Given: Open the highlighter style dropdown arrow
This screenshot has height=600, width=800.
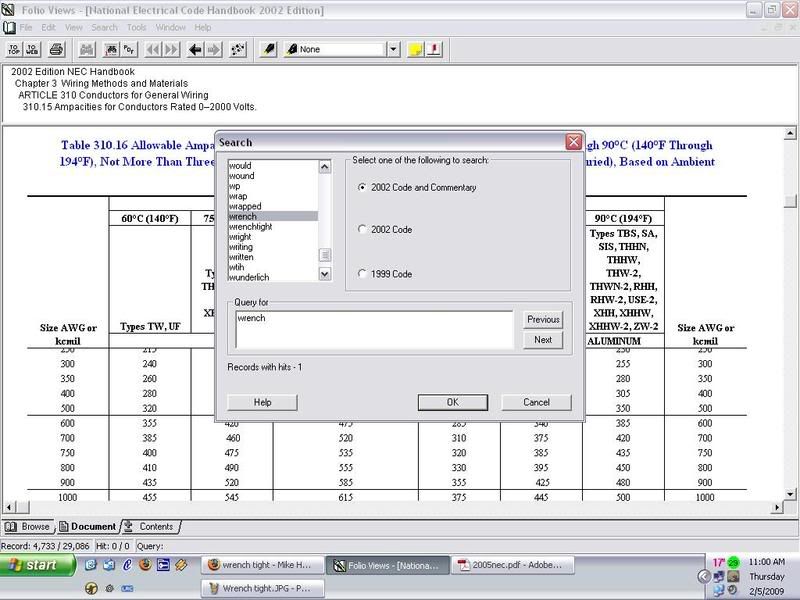Looking at the screenshot, I should click(393, 49).
